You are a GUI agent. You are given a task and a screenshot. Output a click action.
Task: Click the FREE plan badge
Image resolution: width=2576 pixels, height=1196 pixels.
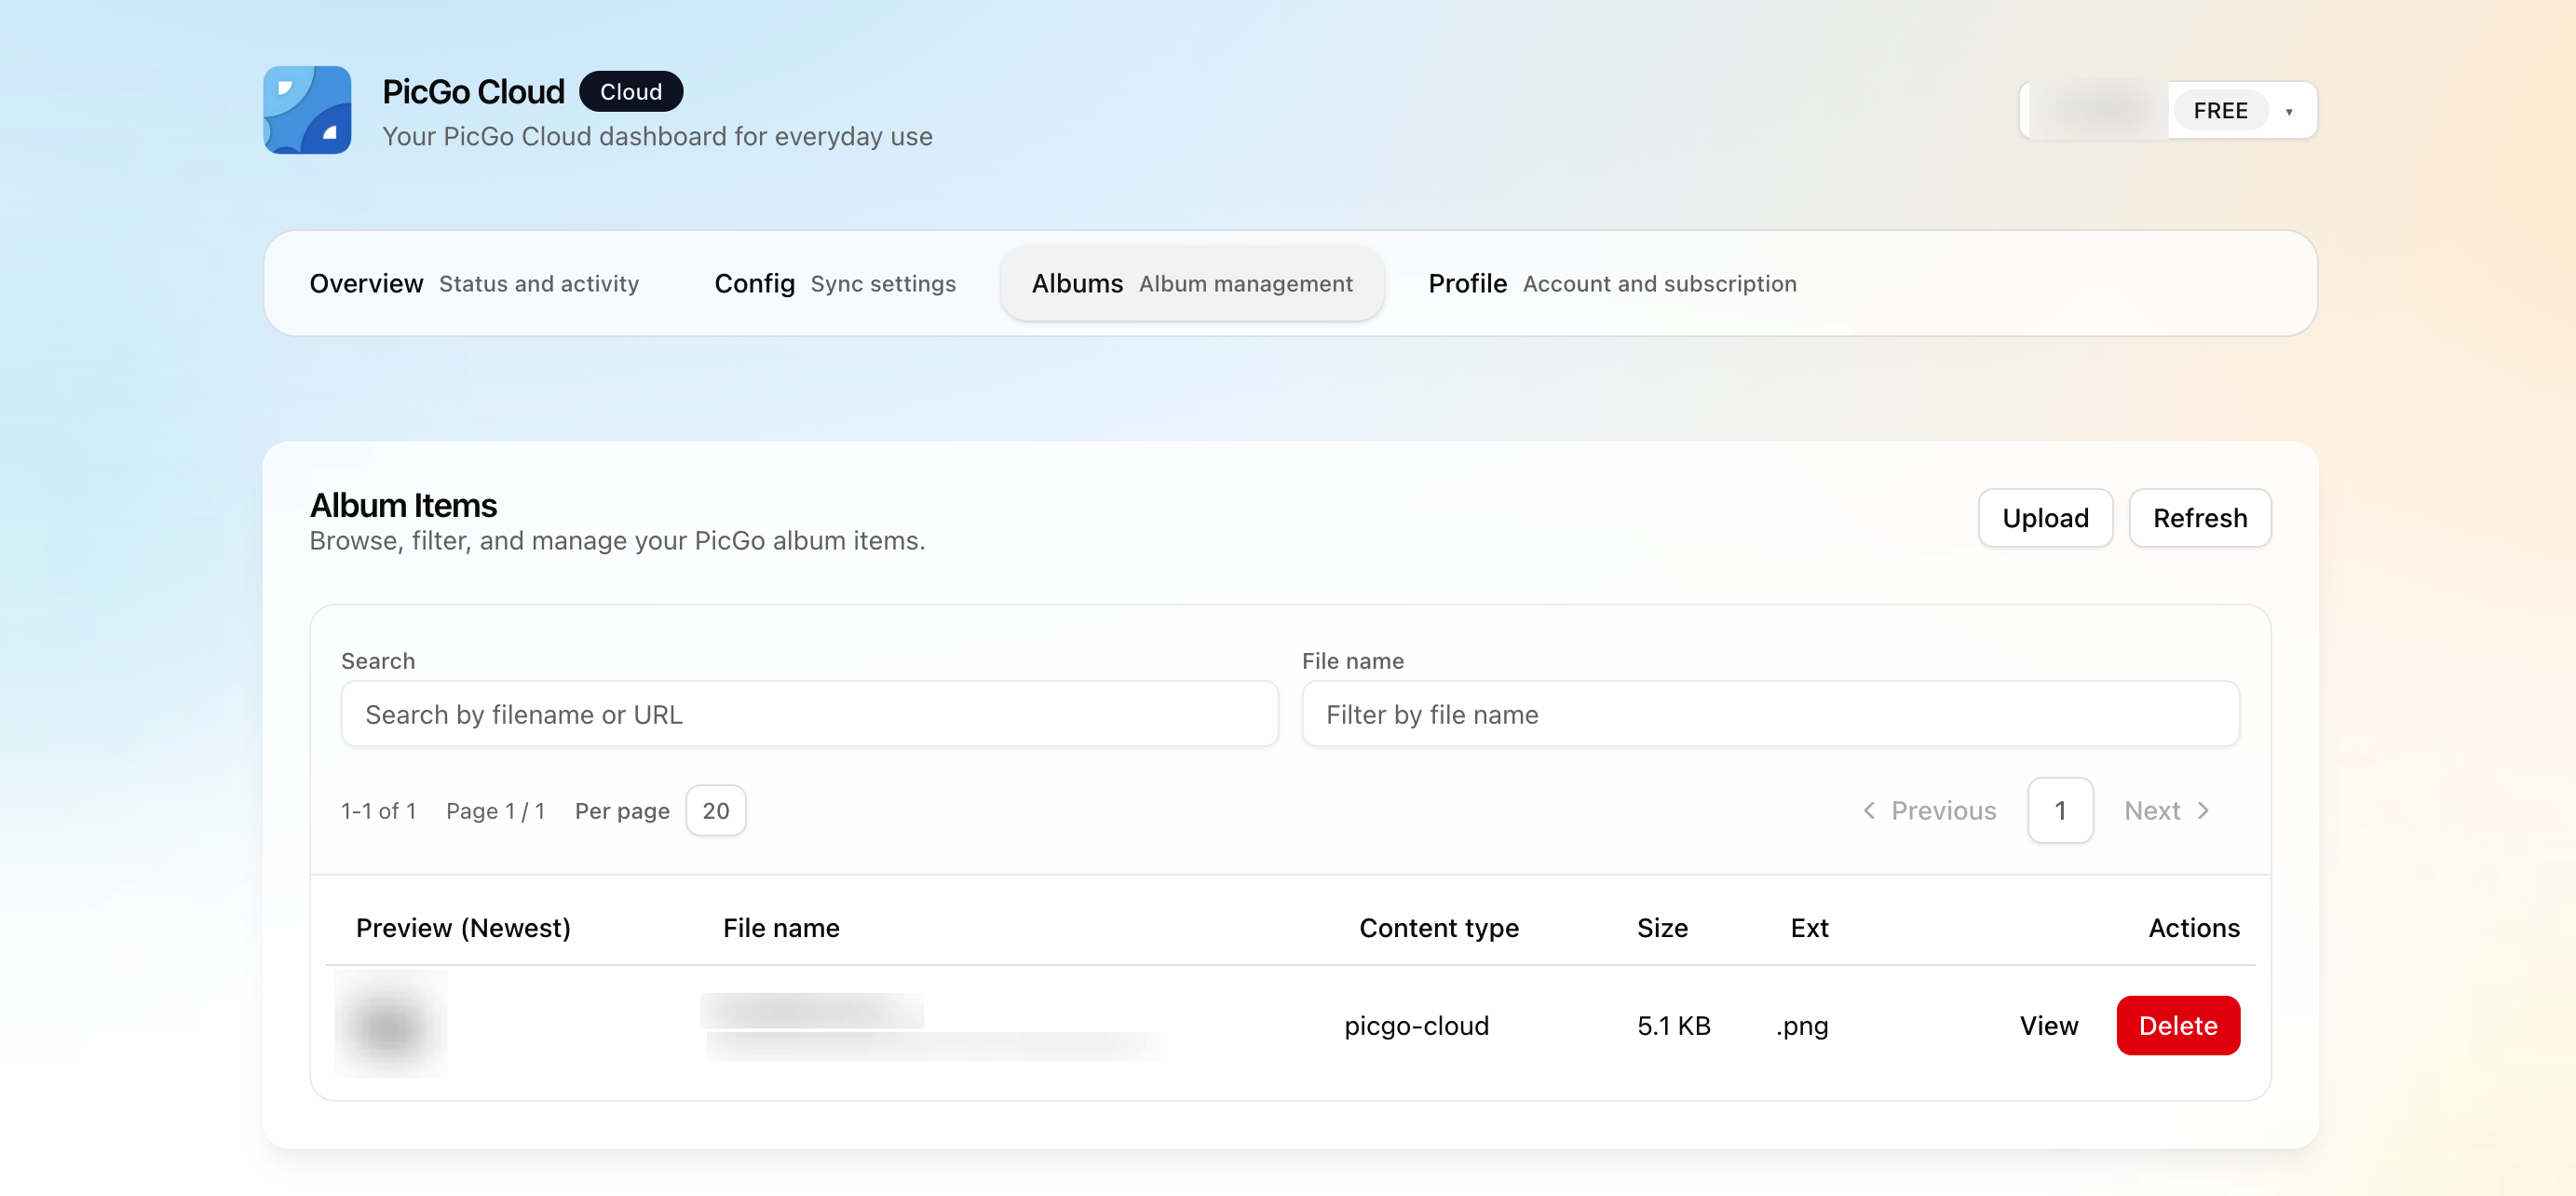(2220, 110)
